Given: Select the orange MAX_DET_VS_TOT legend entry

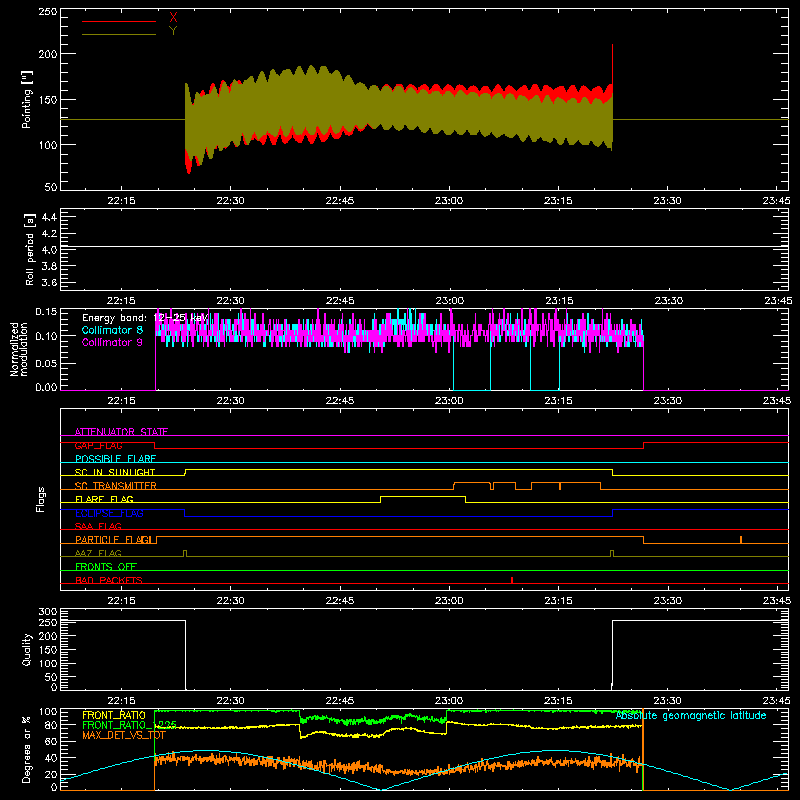Looking at the screenshot, I should click(123, 735).
